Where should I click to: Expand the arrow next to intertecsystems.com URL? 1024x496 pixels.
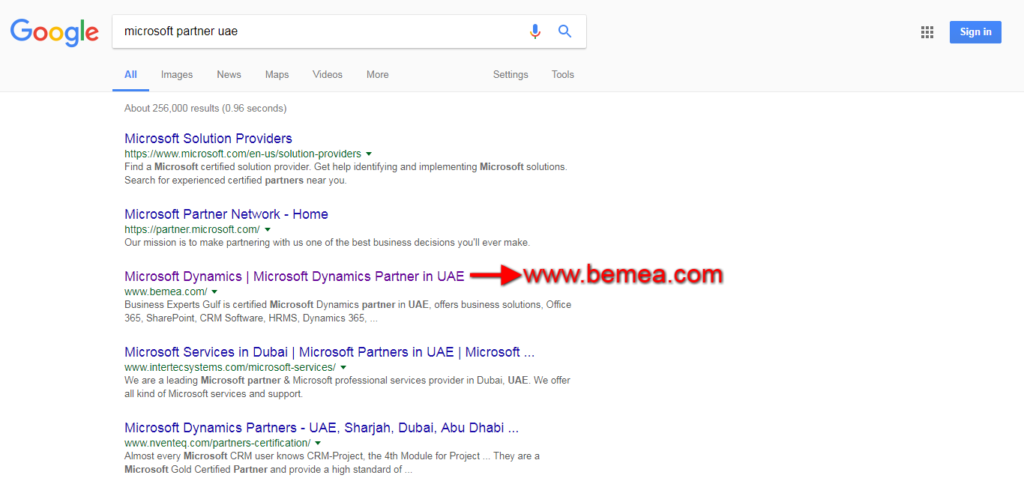345,368
